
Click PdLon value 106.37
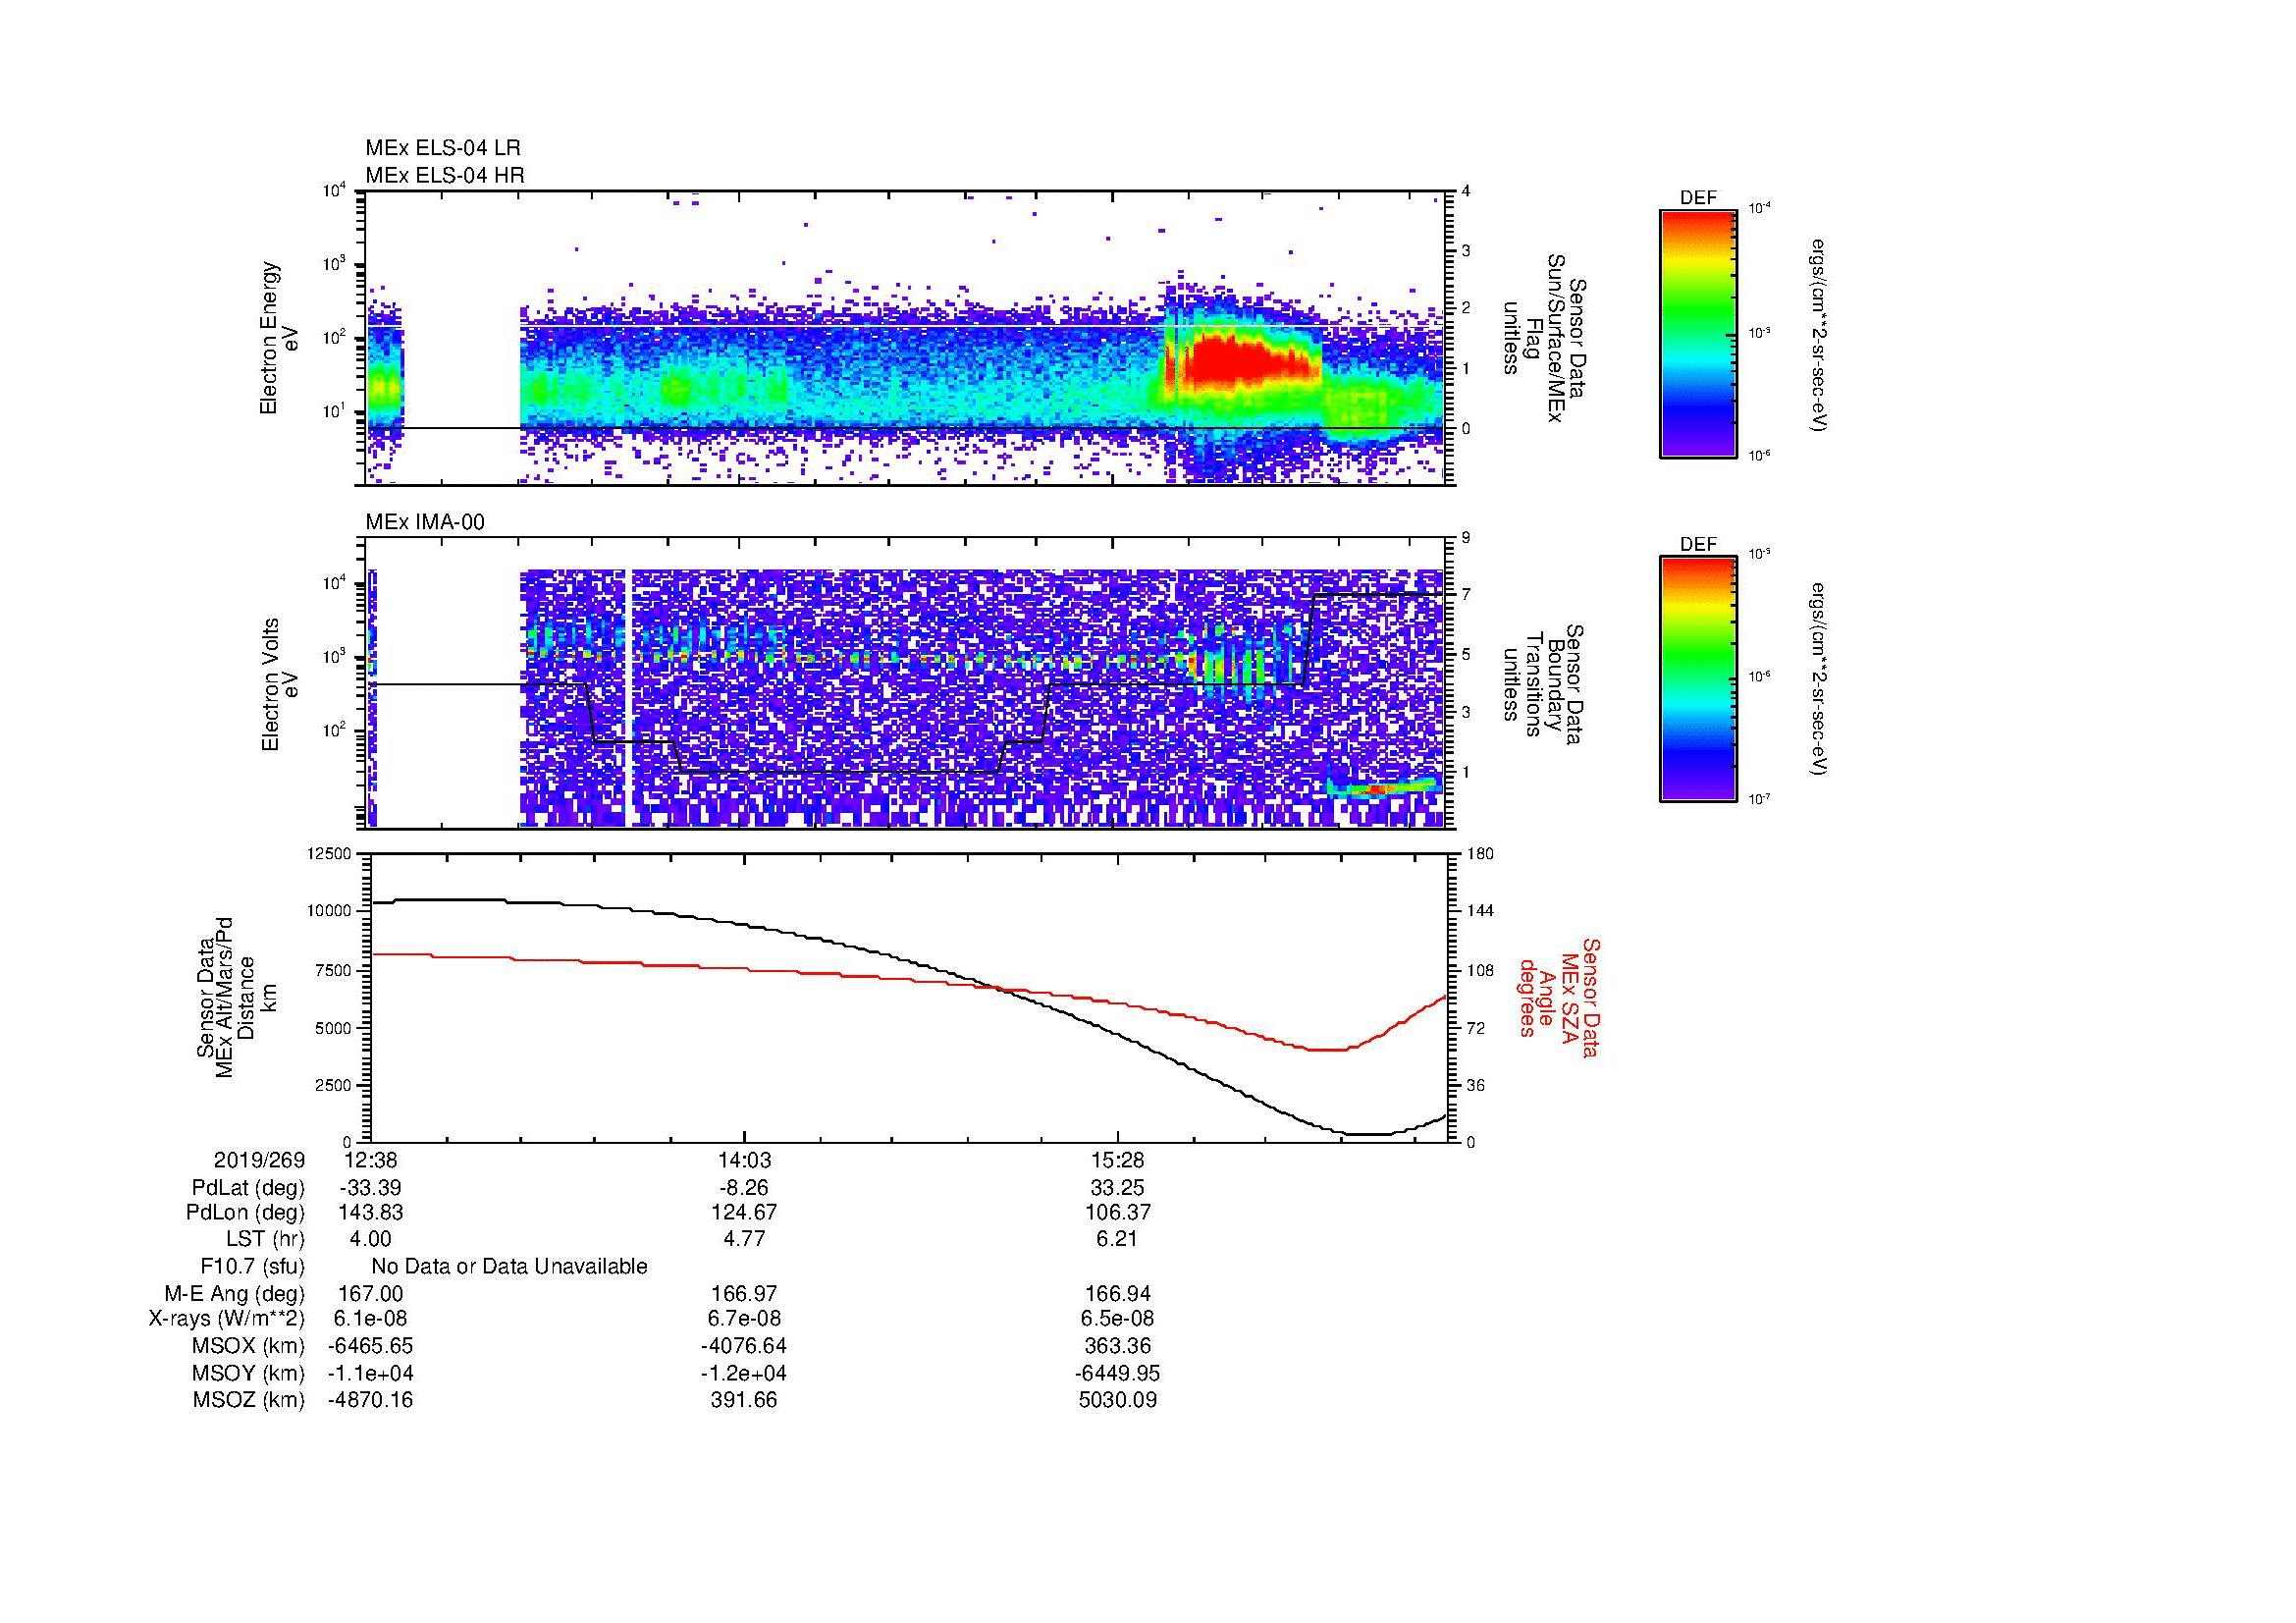tap(1117, 1213)
